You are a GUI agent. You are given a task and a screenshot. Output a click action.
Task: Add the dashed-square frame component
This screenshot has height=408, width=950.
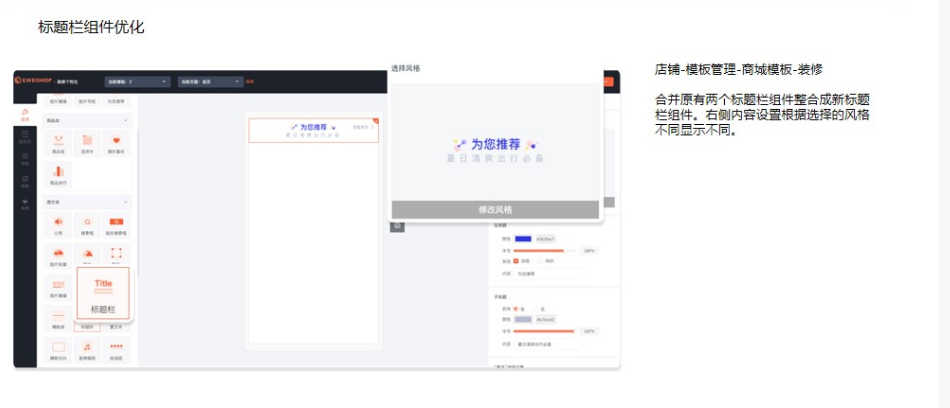click(x=116, y=255)
